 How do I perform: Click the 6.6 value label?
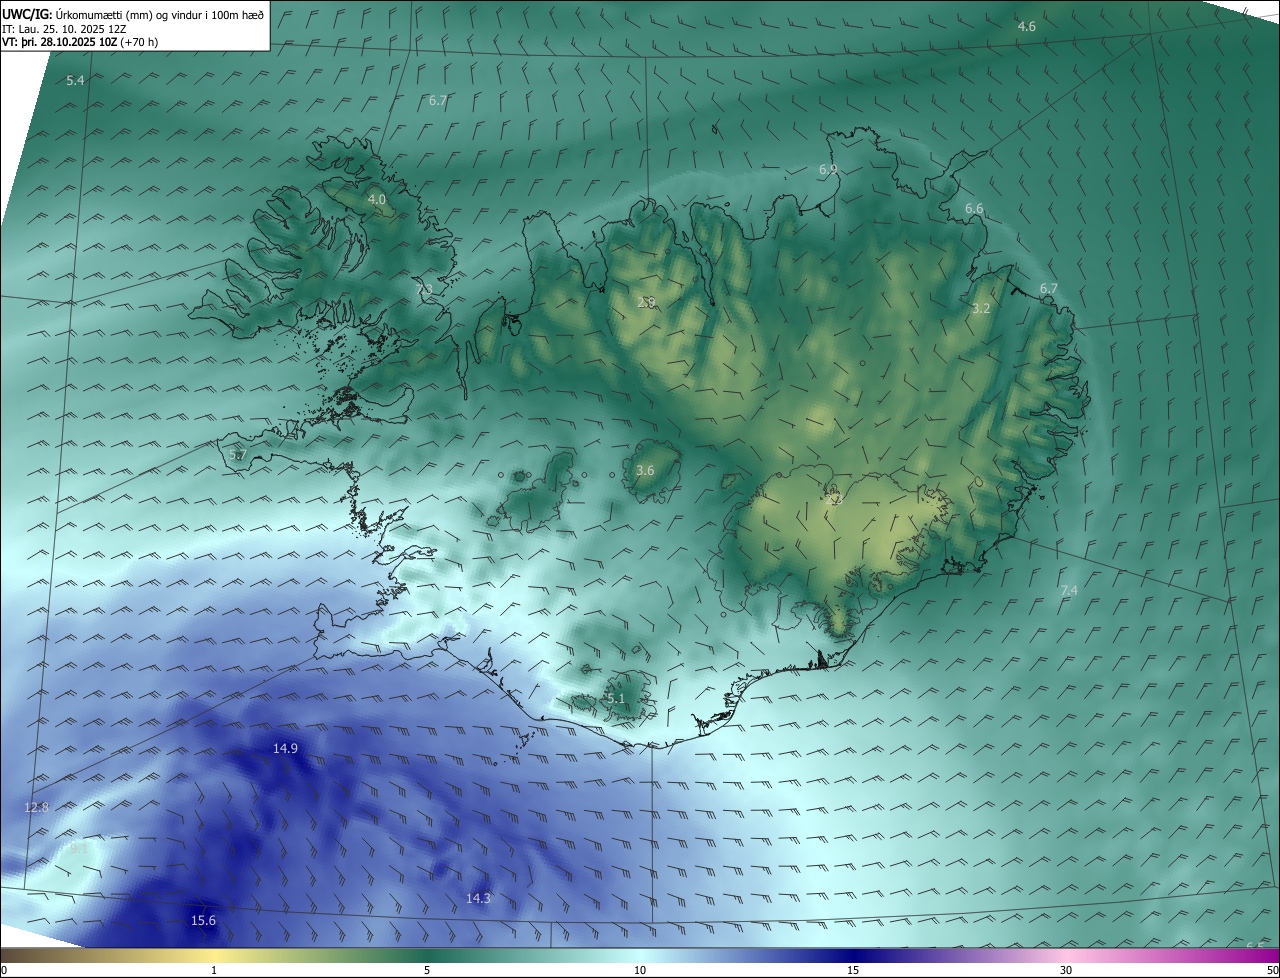974,208
